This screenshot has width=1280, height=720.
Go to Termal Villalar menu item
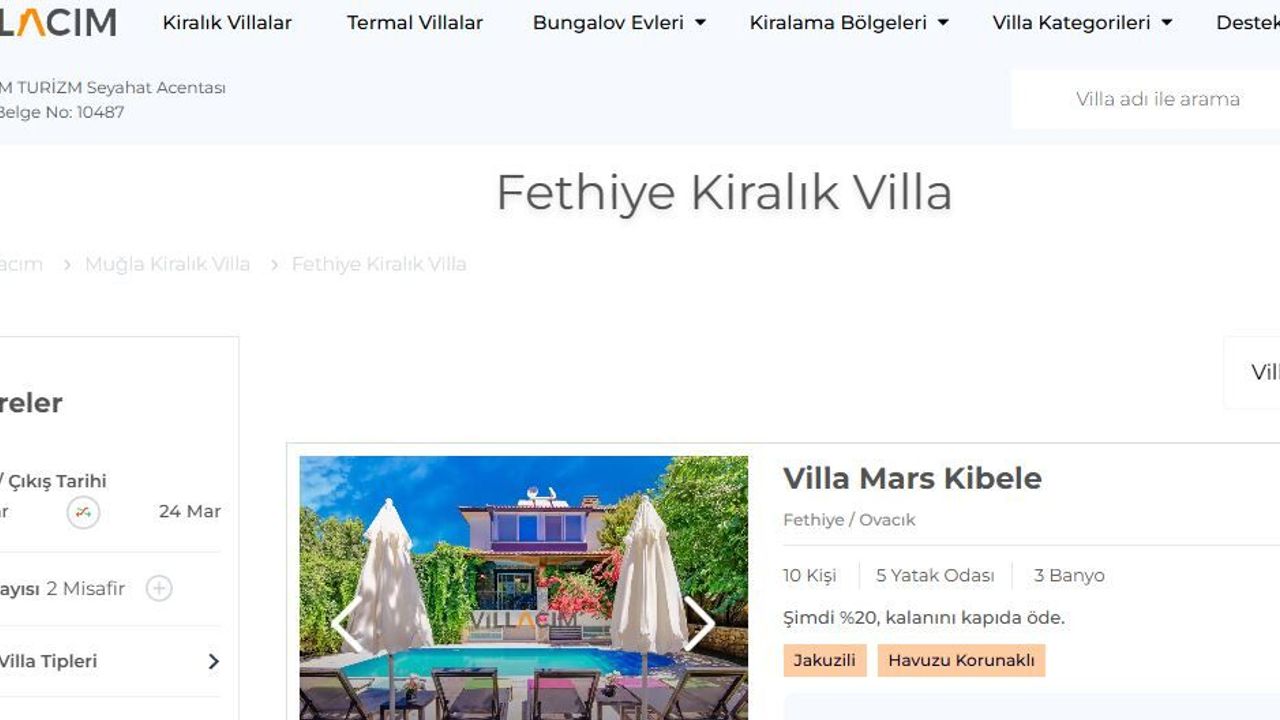tap(415, 22)
